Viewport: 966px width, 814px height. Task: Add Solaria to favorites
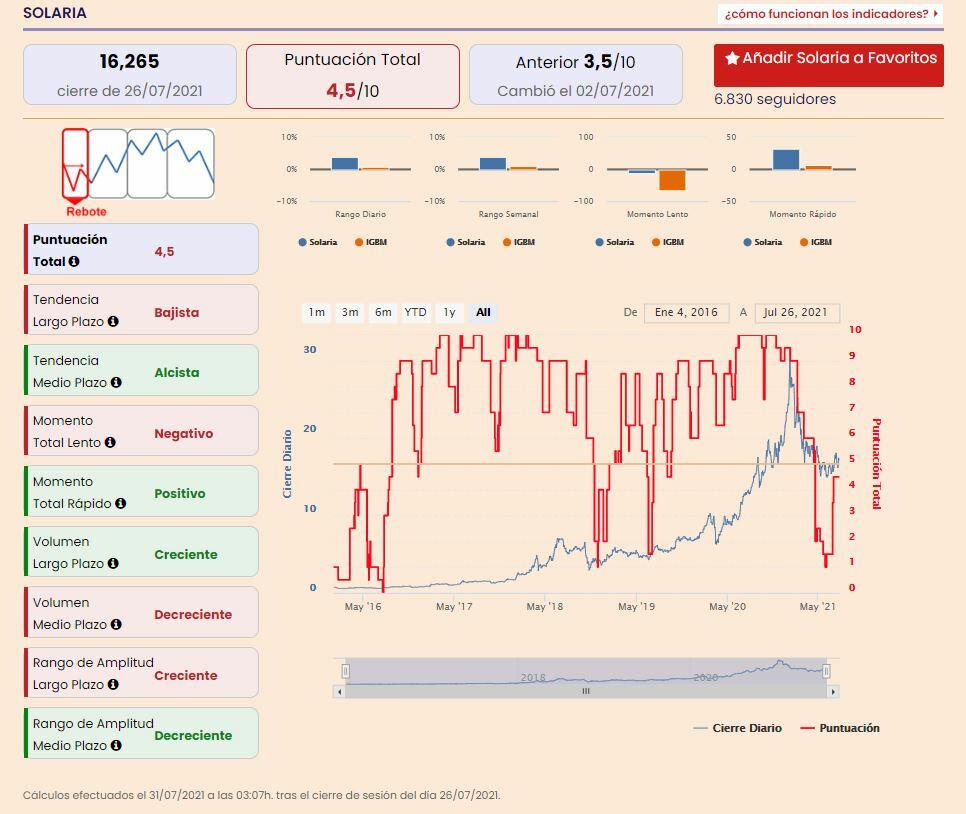point(829,65)
